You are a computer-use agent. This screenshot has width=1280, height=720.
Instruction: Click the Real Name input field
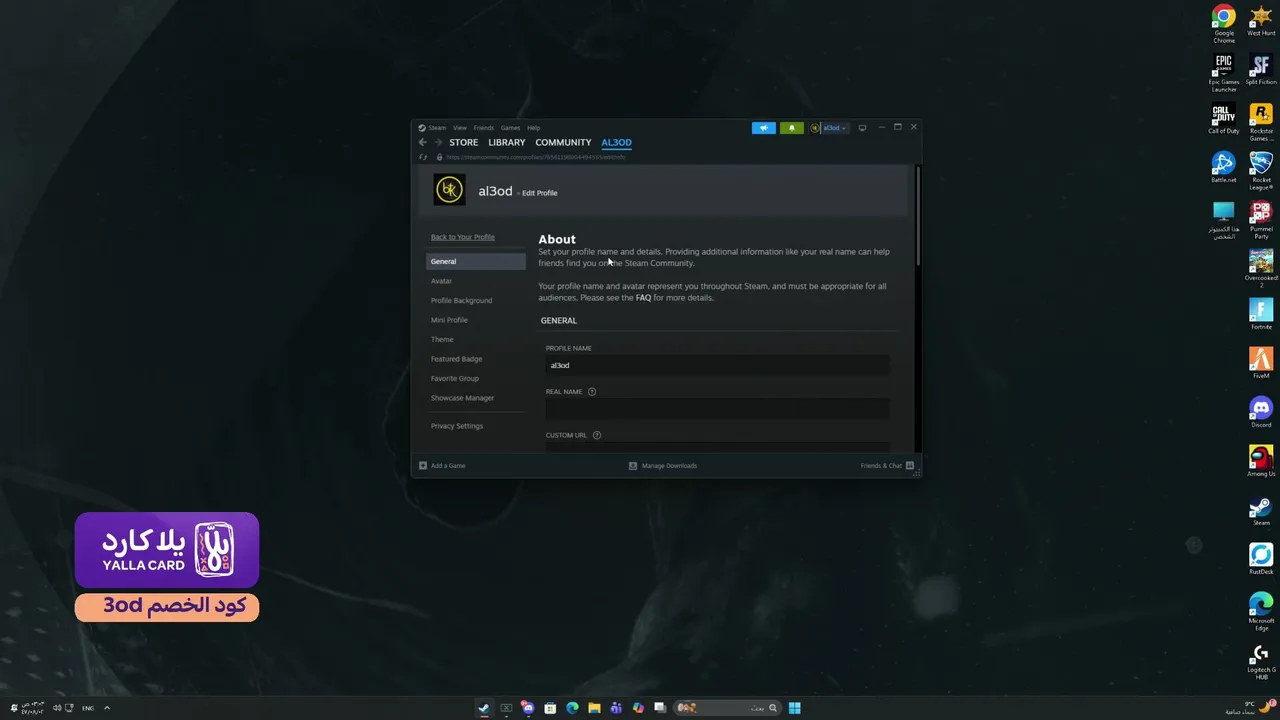(x=717, y=408)
